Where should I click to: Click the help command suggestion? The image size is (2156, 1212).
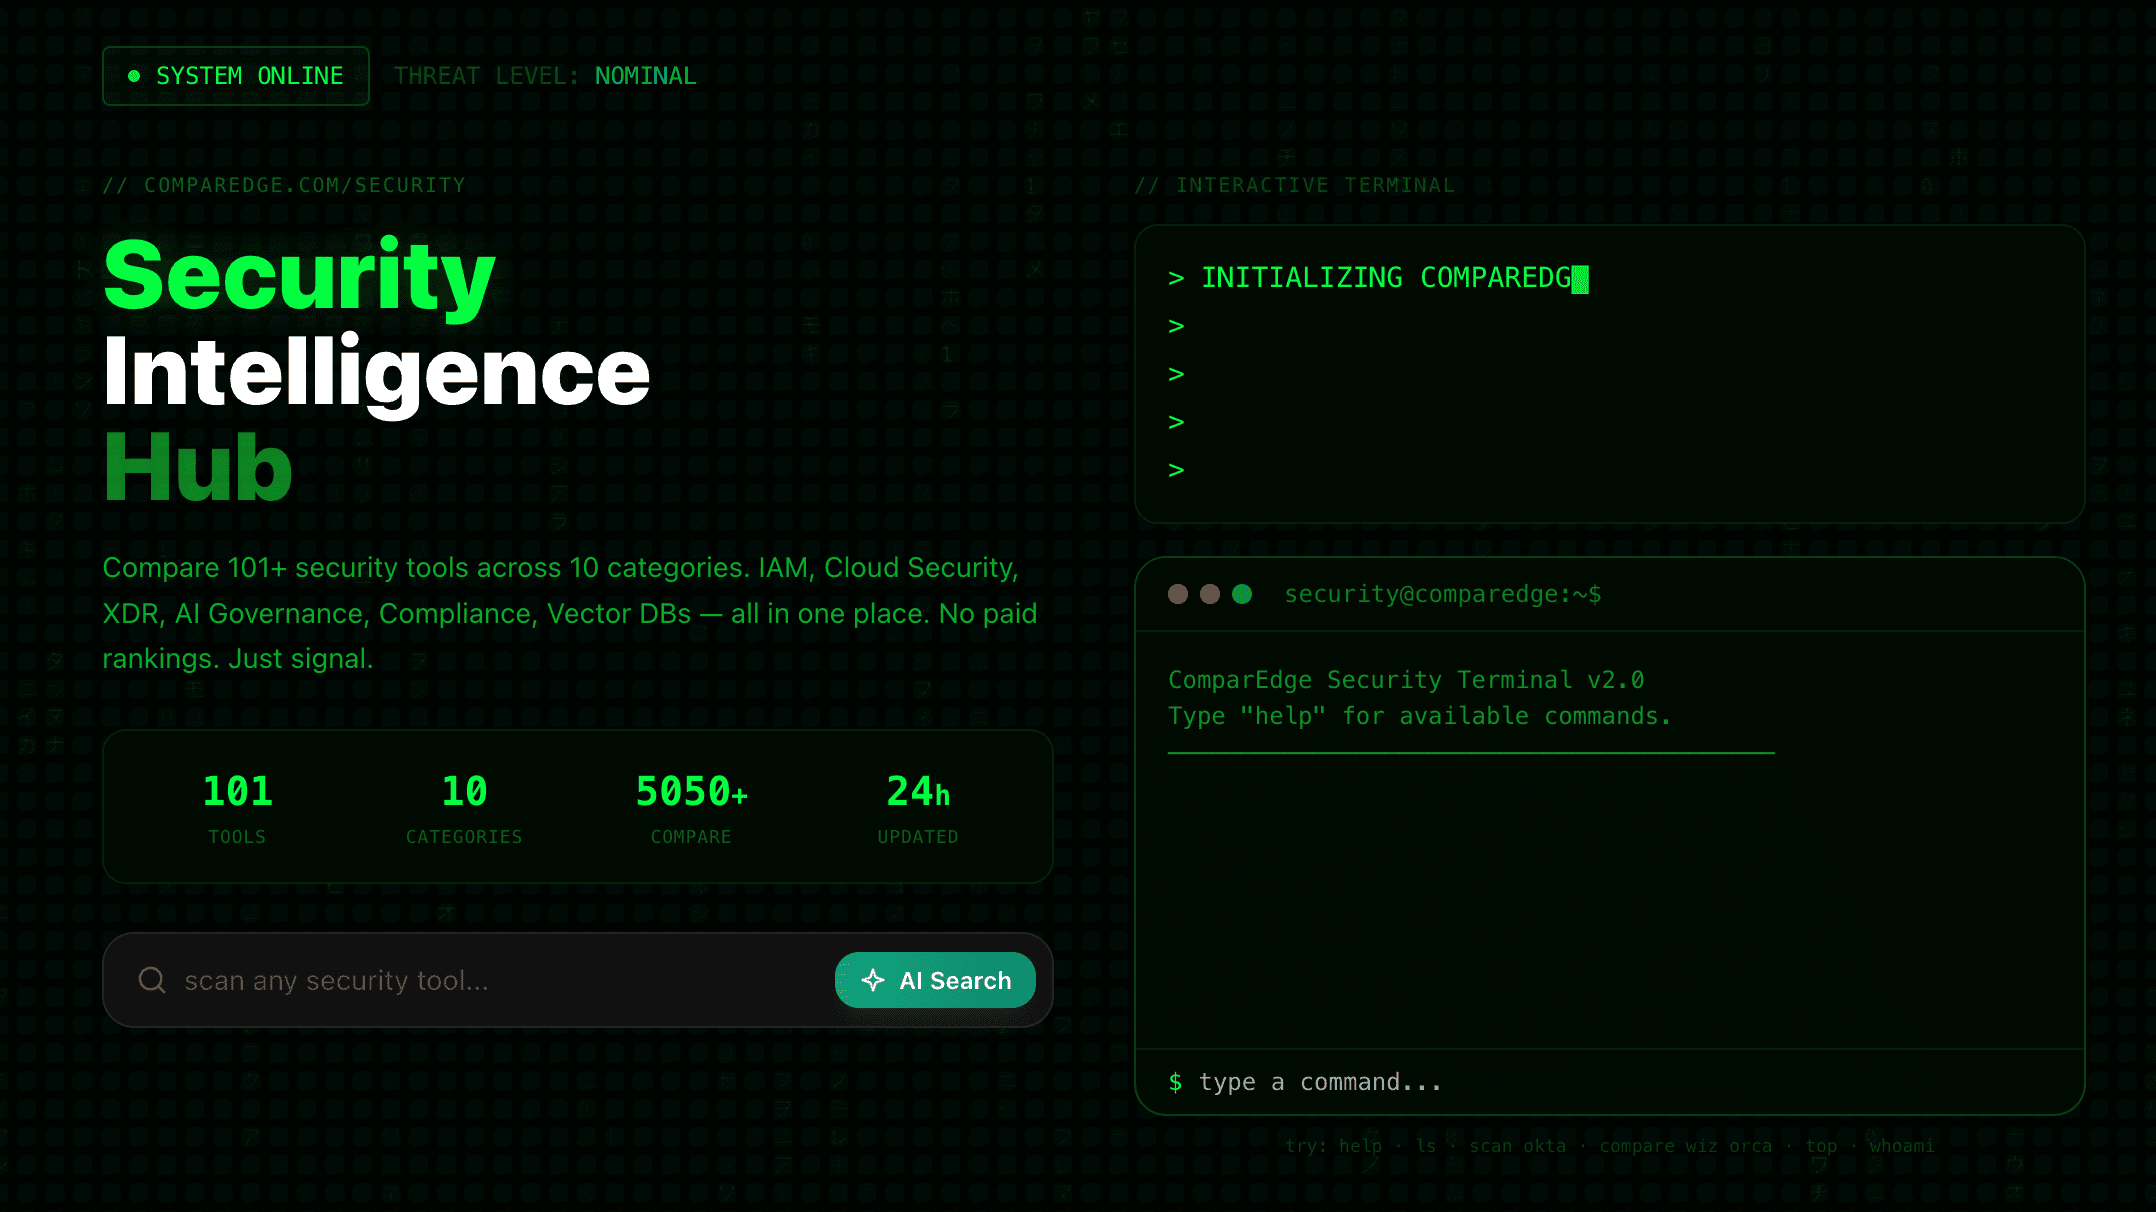(1360, 1146)
